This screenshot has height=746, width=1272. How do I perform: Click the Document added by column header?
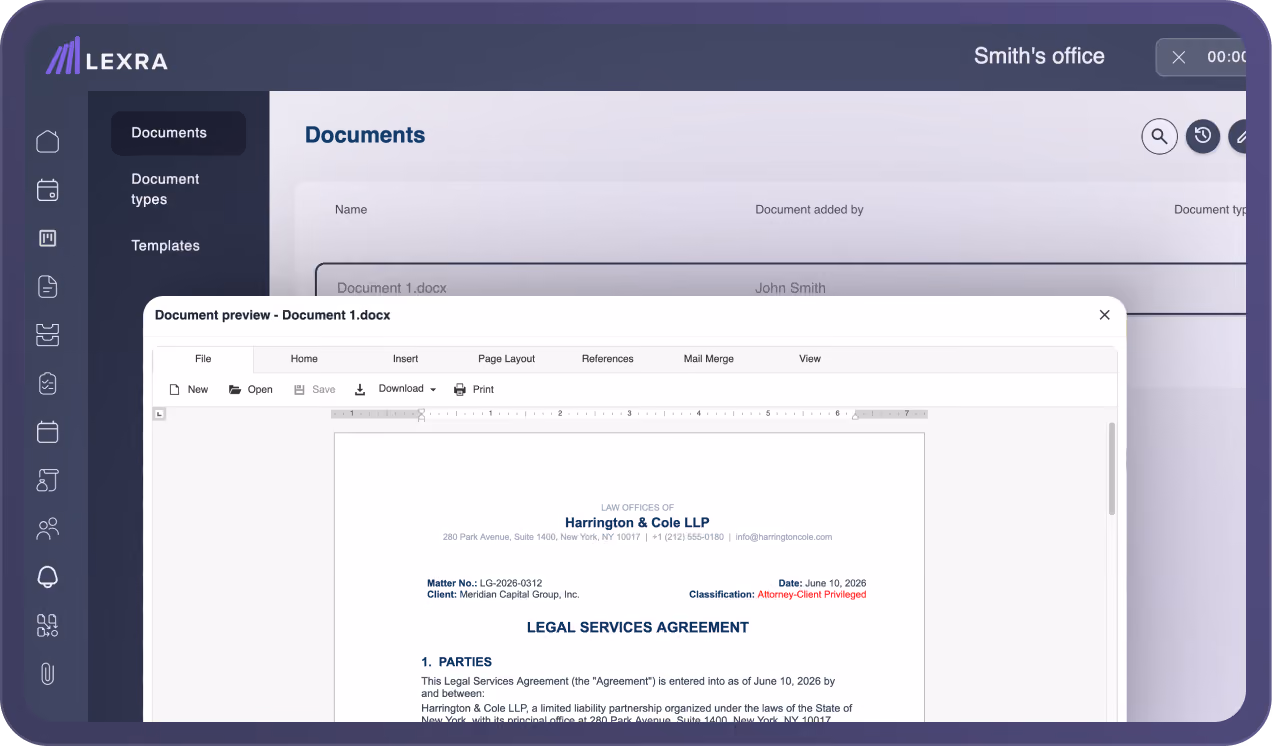pyautogui.click(x=809, y=210)
